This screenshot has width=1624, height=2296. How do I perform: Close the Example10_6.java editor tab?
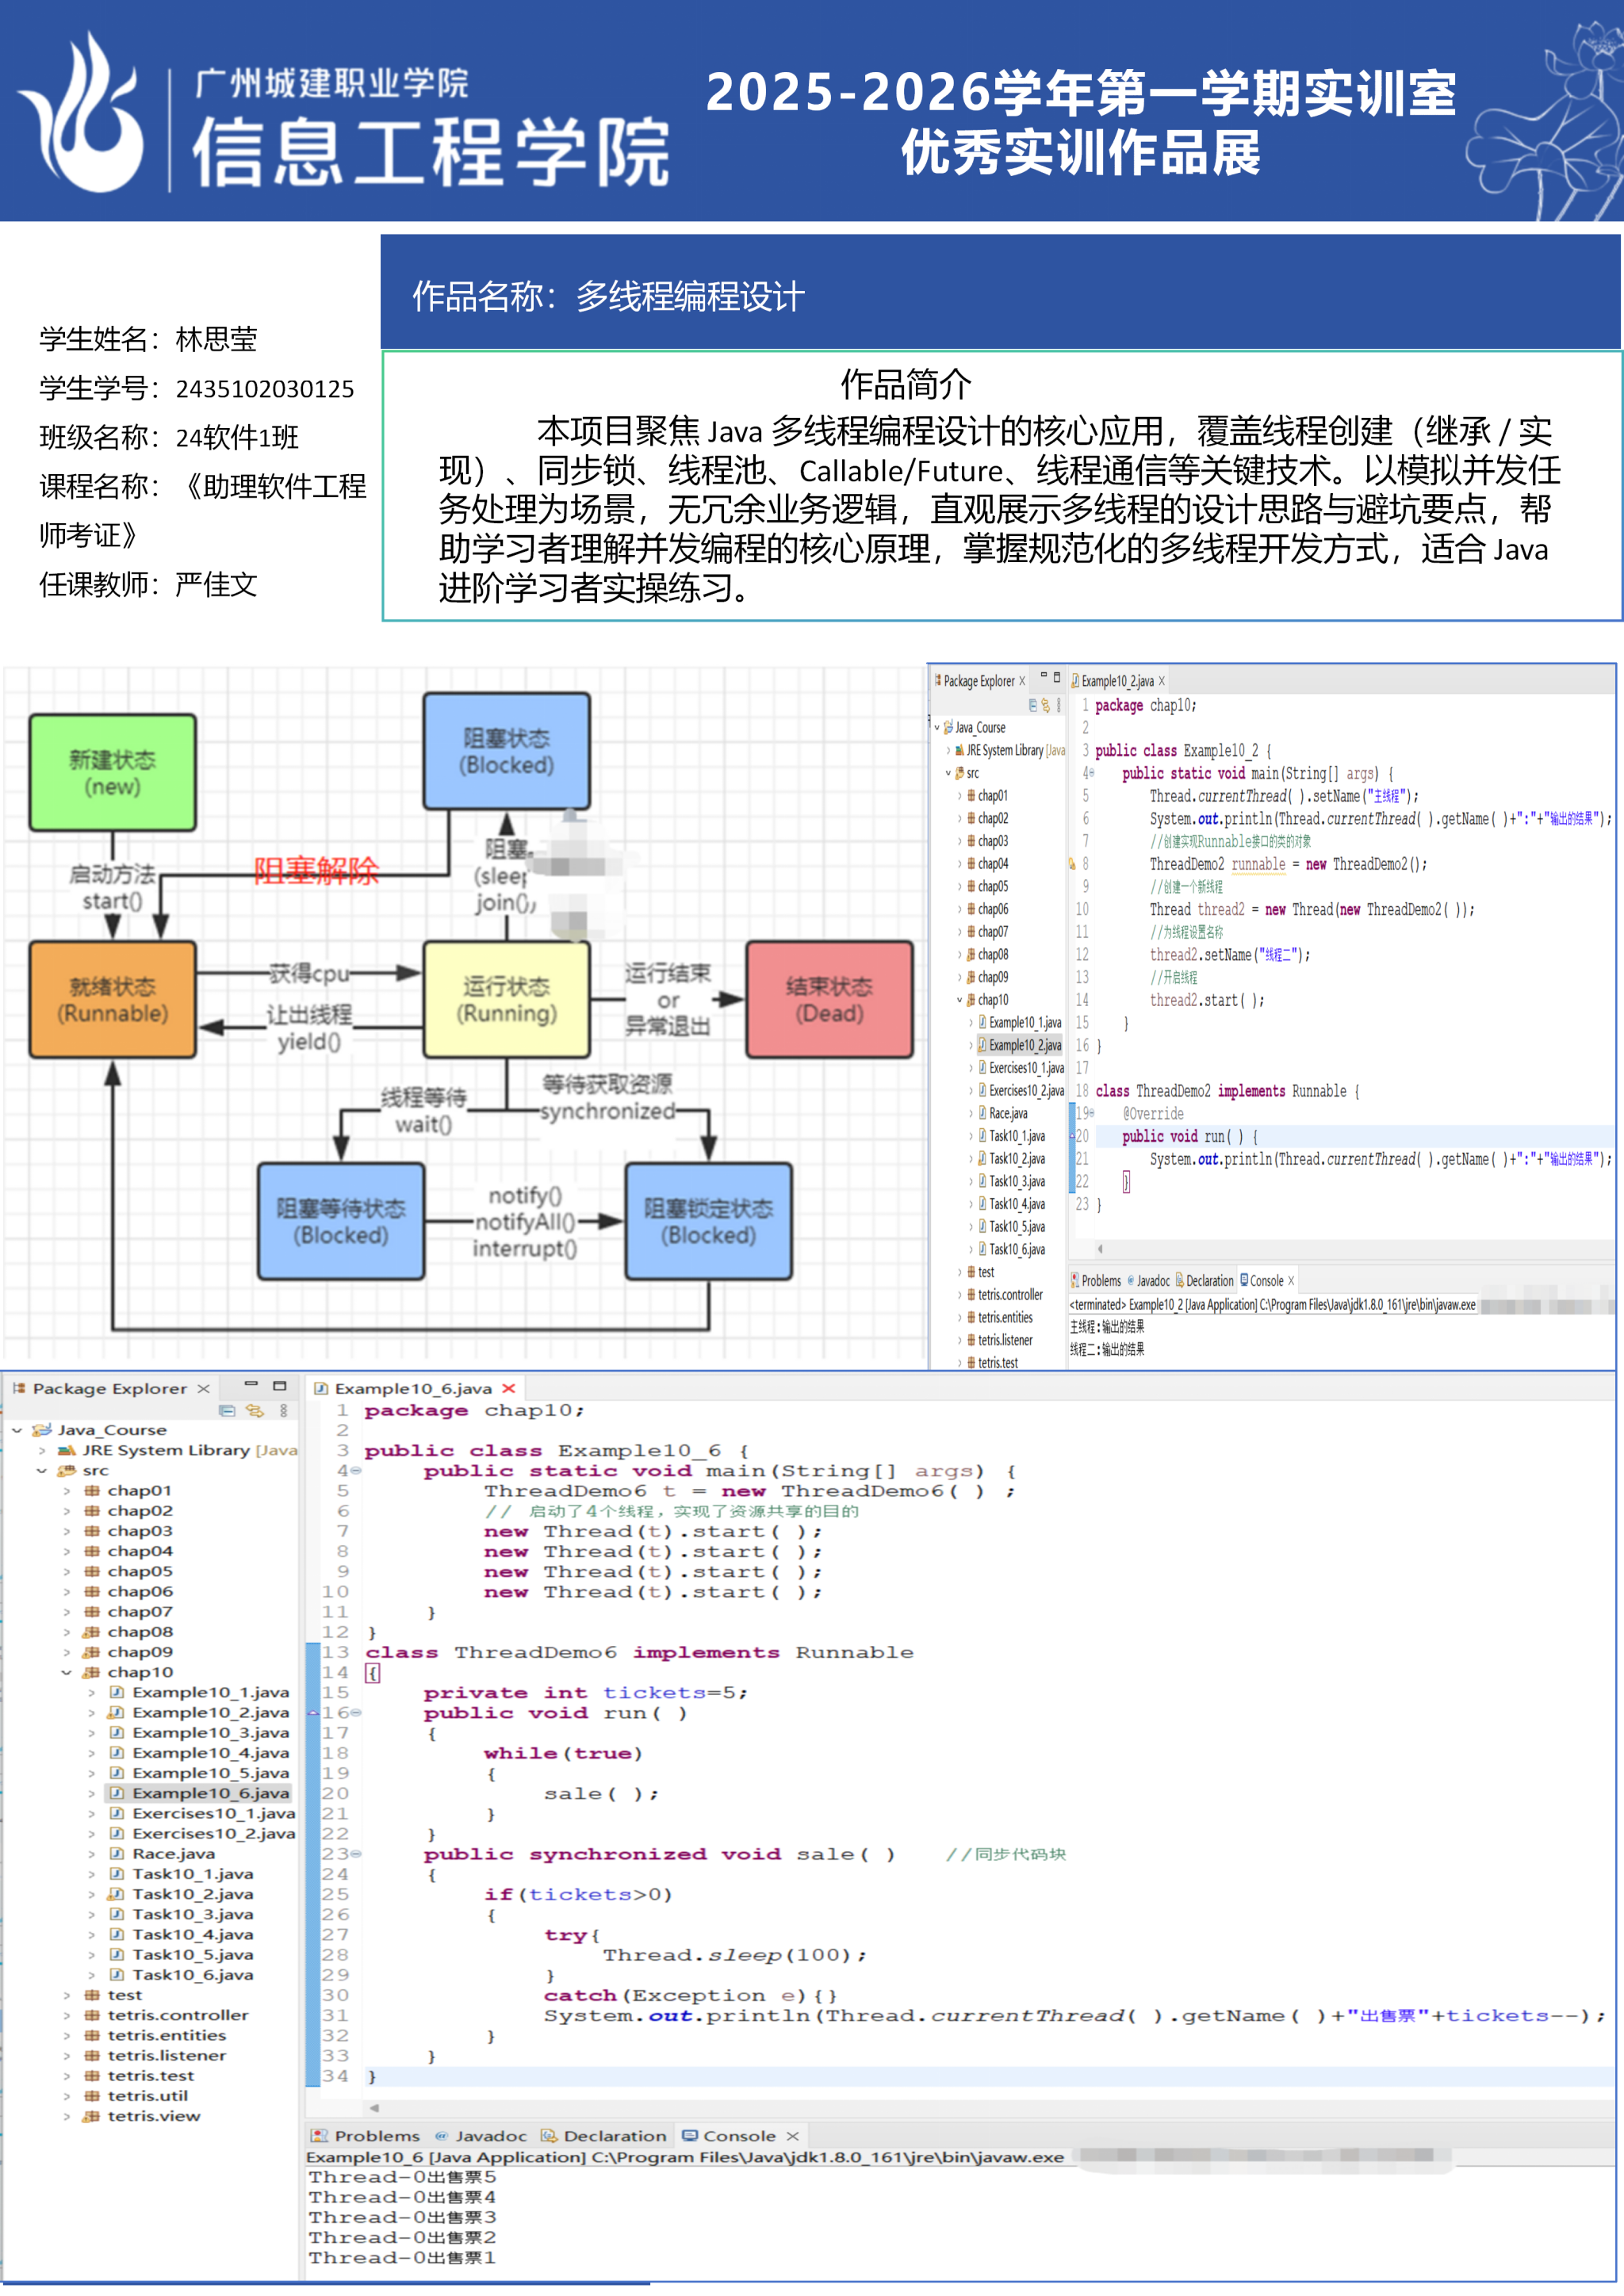click(509, 1388)
